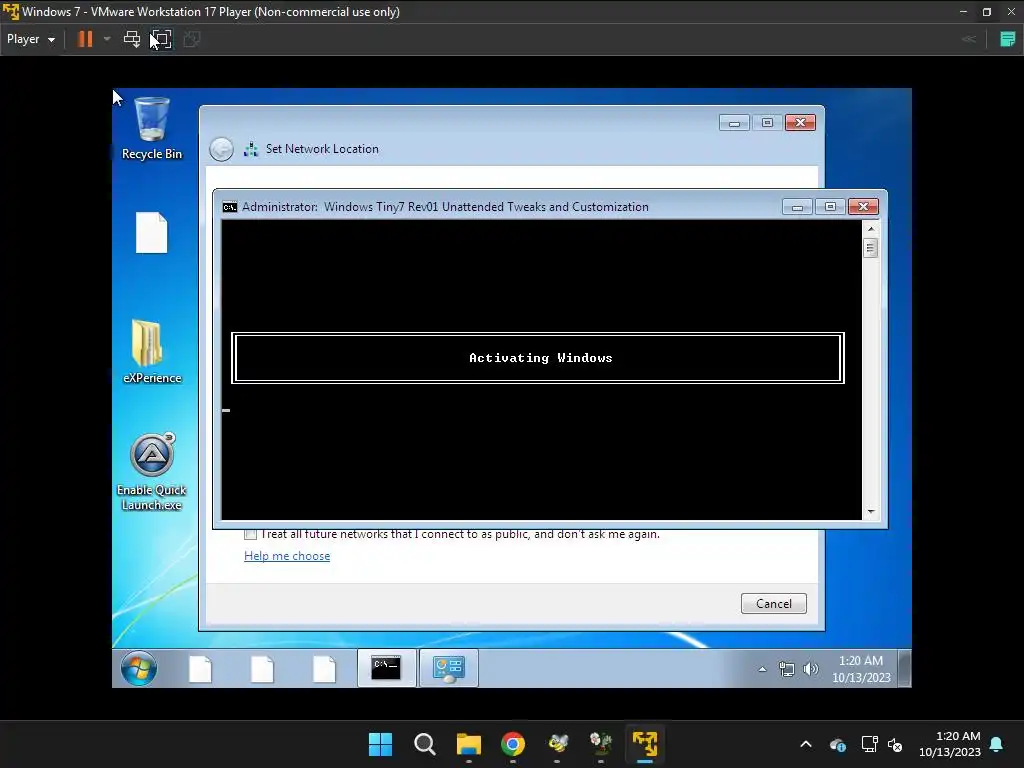Click Cancel in Set Network Location
This screenshot has width=1024, height=768.
(x=773, y=603)
